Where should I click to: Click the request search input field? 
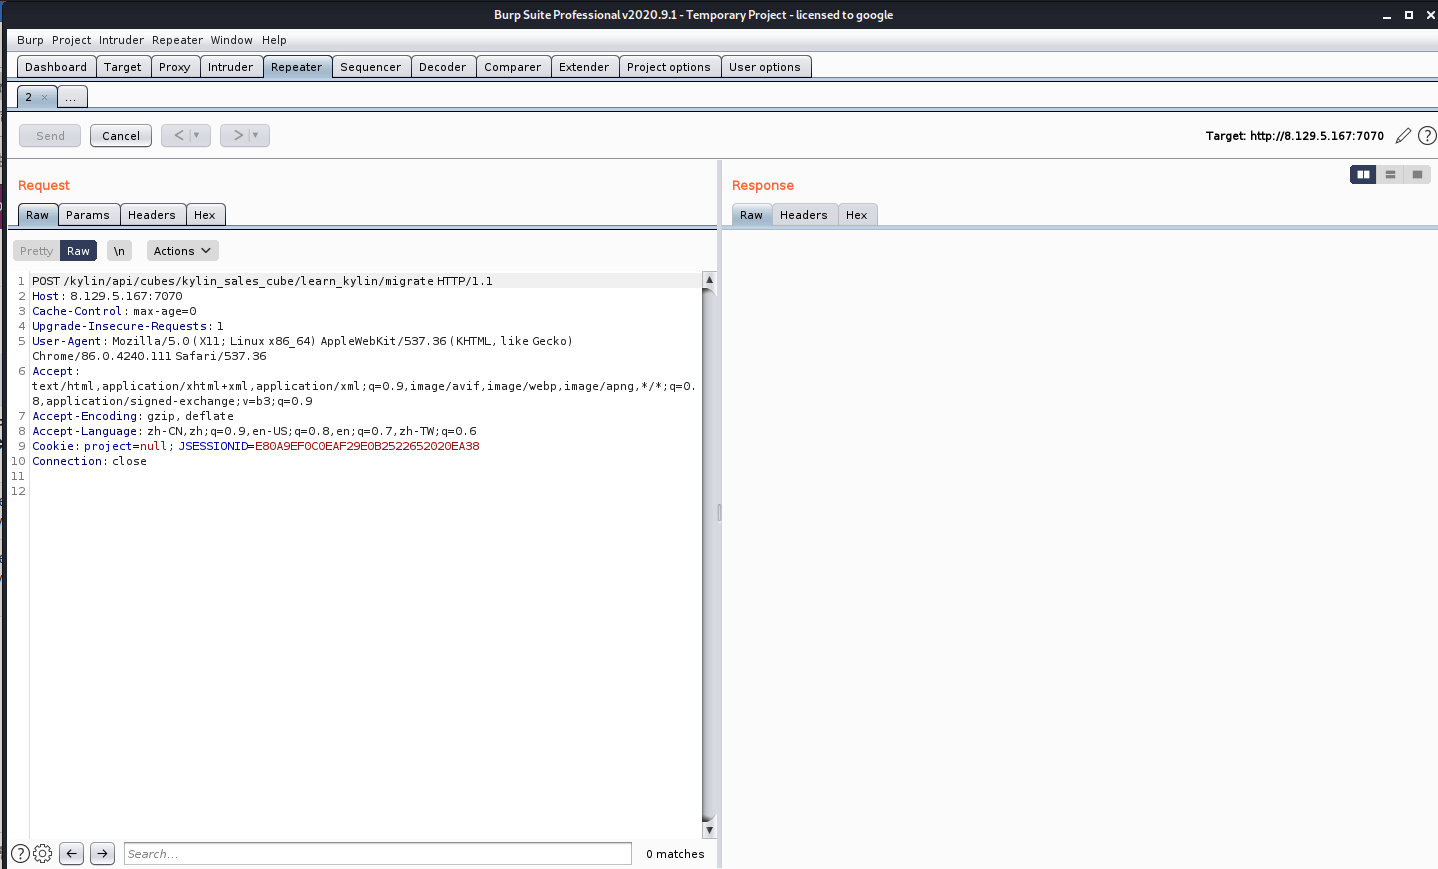tap(377, 853)
